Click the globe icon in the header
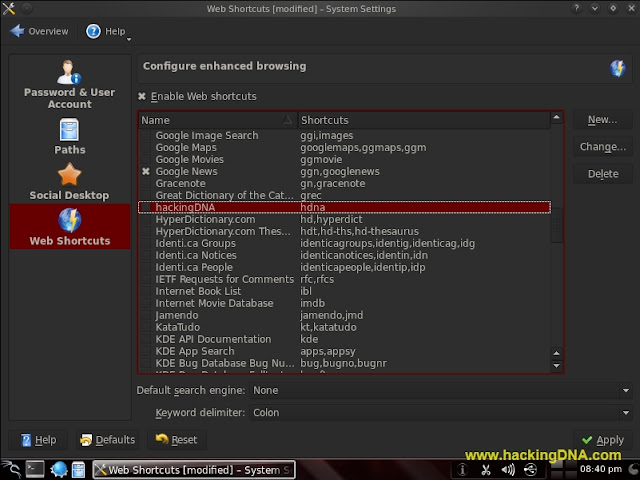640x480 pixels. (x=618, y=68)
